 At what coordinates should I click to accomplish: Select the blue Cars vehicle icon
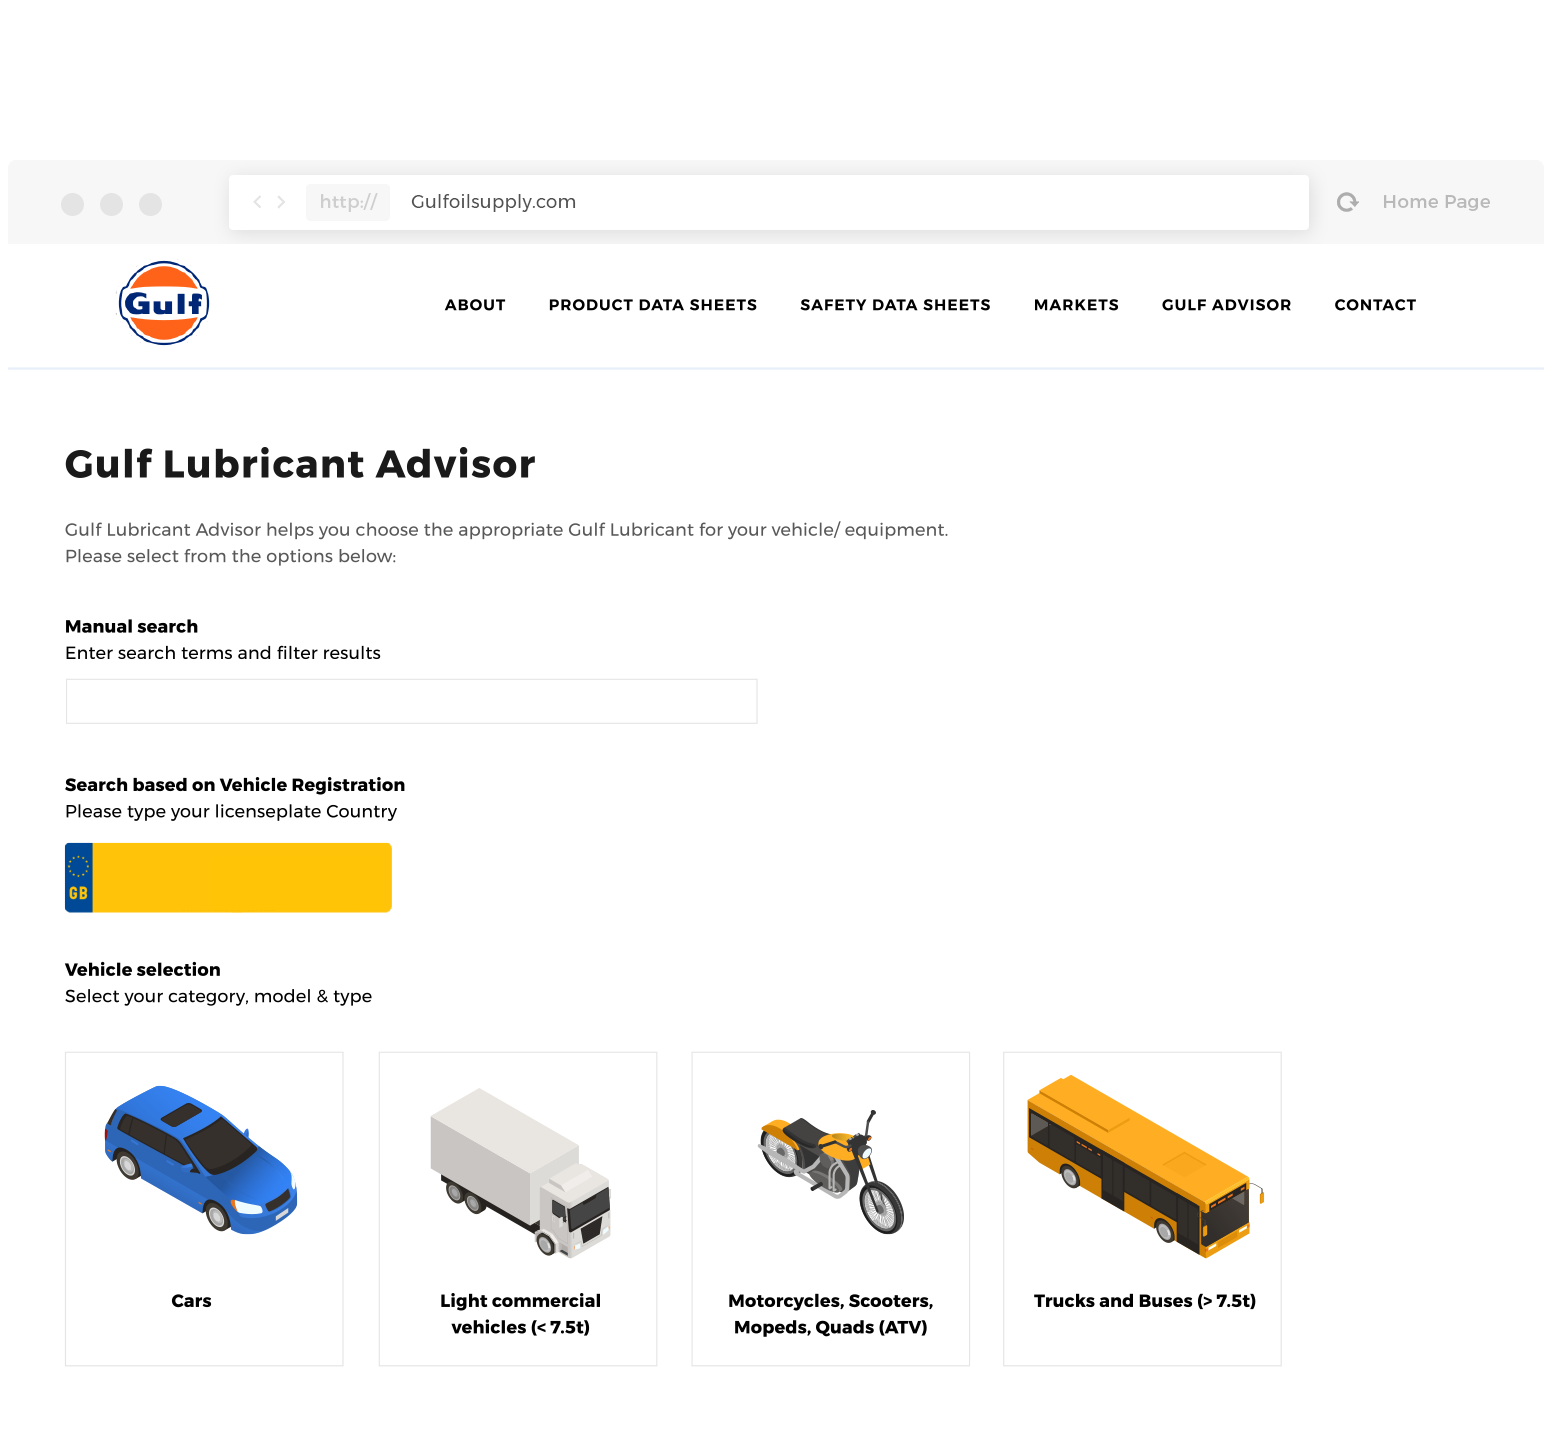tap(201, 1160)
